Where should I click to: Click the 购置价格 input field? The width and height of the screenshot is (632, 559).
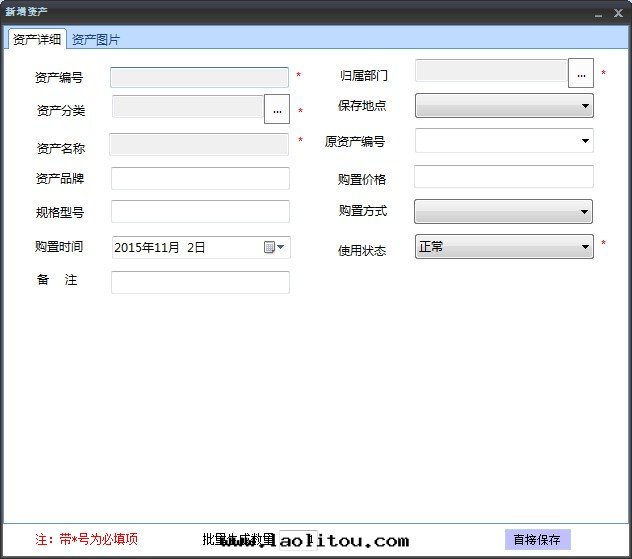pos(503,177)
